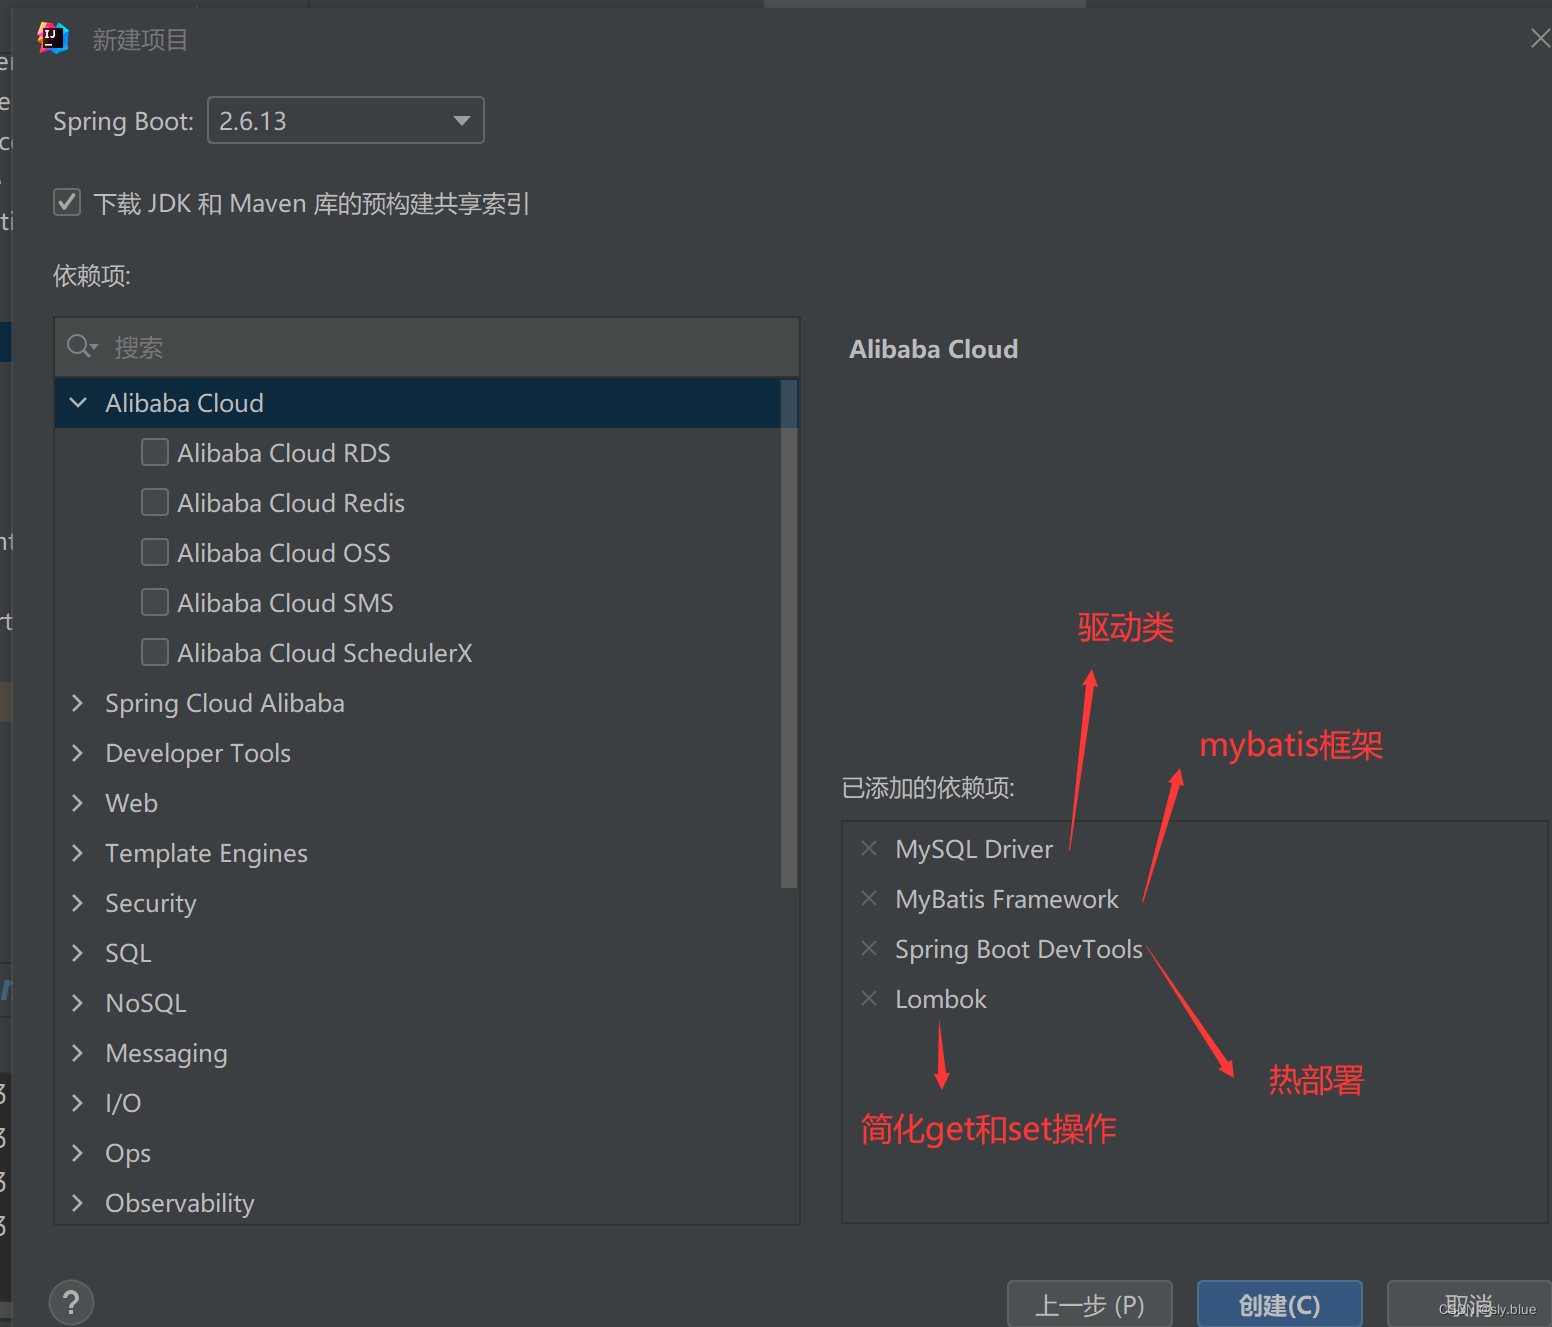Check Alibaba Cloud SMS

tap(155, 602)
